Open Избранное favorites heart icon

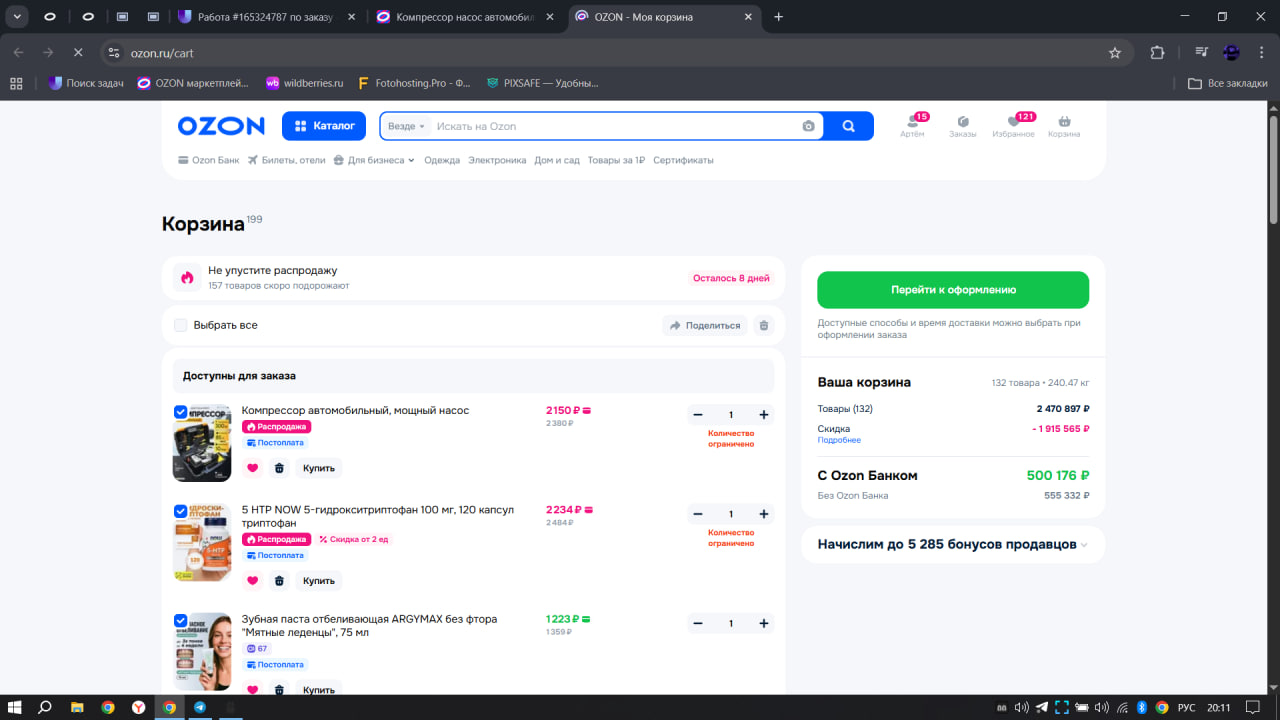[x=1013, y=126]
